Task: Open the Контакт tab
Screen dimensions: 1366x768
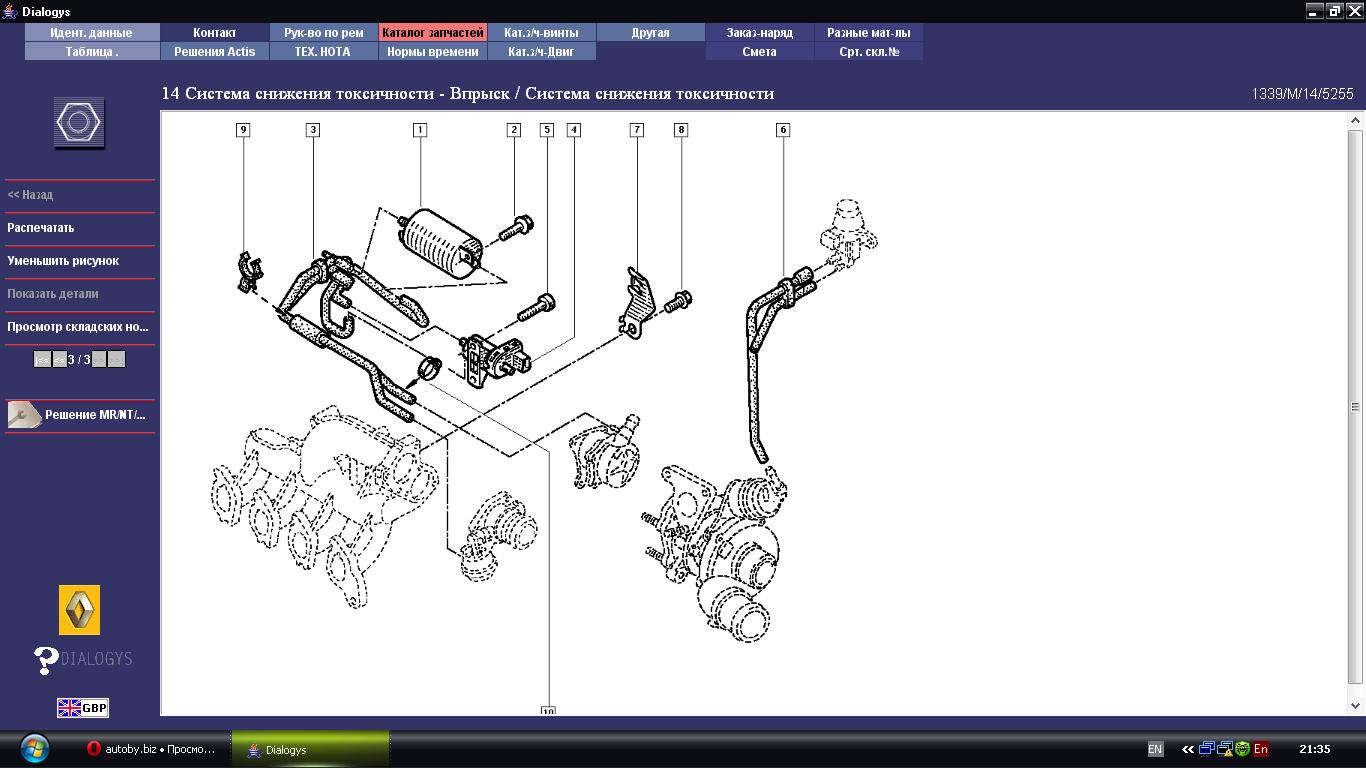Action: tap(215, 33)
